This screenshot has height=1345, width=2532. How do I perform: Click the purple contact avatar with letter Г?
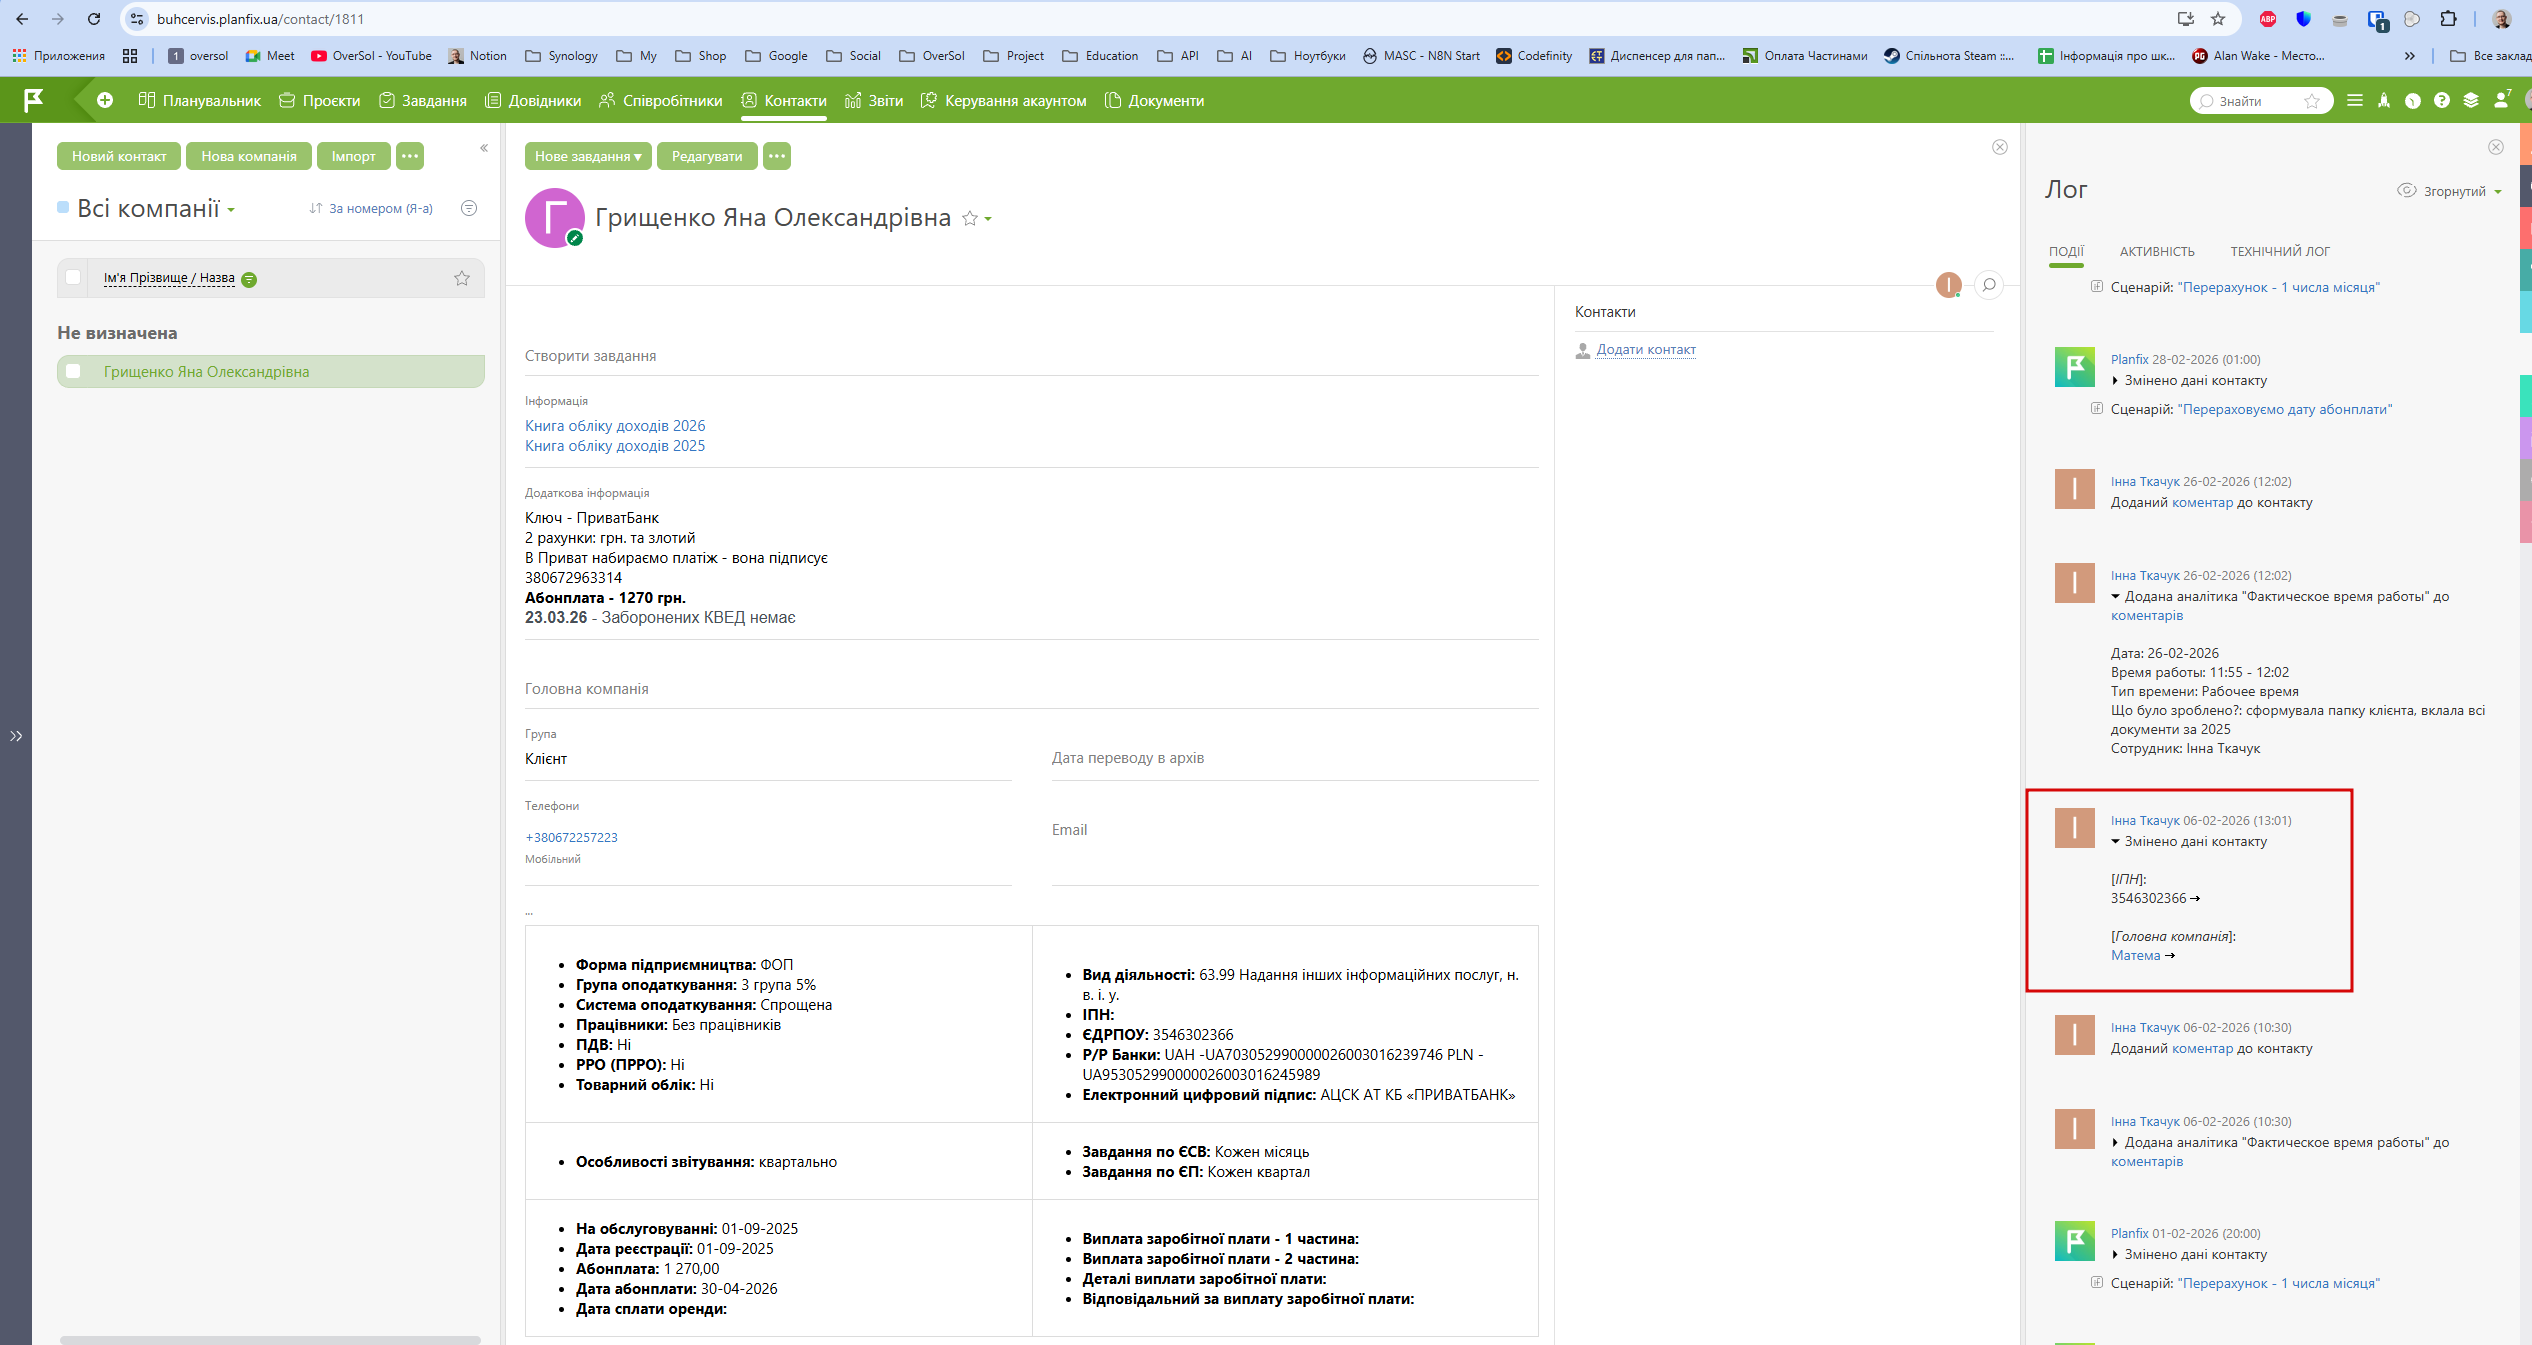(x=554, y=218)
